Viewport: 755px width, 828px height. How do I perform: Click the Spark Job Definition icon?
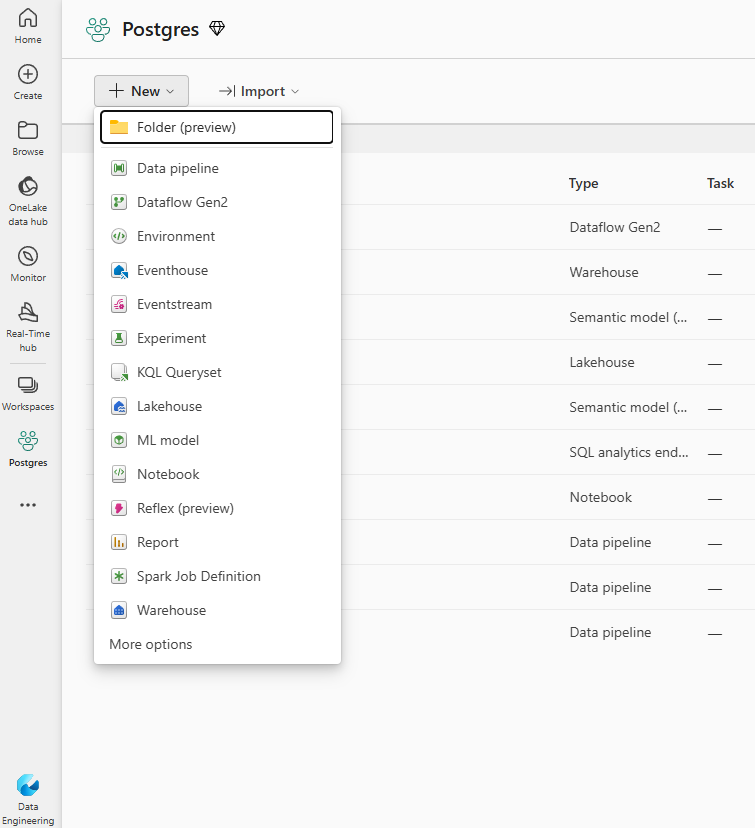pyautogui.click(x=119, y=576)
